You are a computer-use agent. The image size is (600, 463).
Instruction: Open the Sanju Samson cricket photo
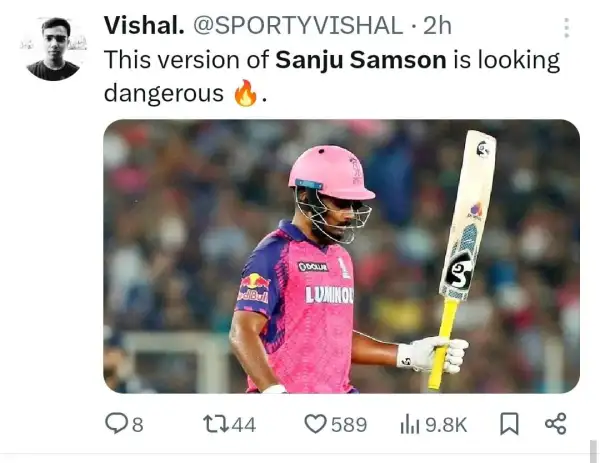coord(341,256)
